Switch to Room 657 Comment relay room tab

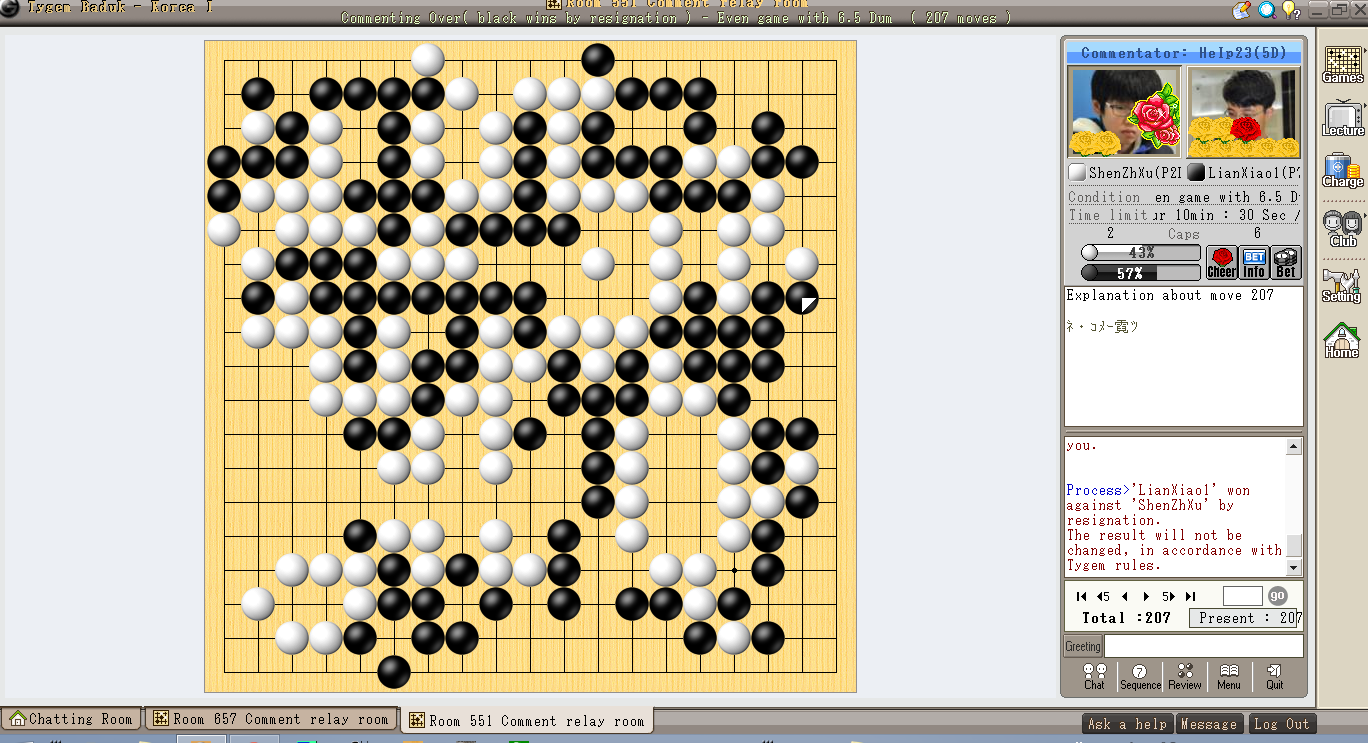272,719
